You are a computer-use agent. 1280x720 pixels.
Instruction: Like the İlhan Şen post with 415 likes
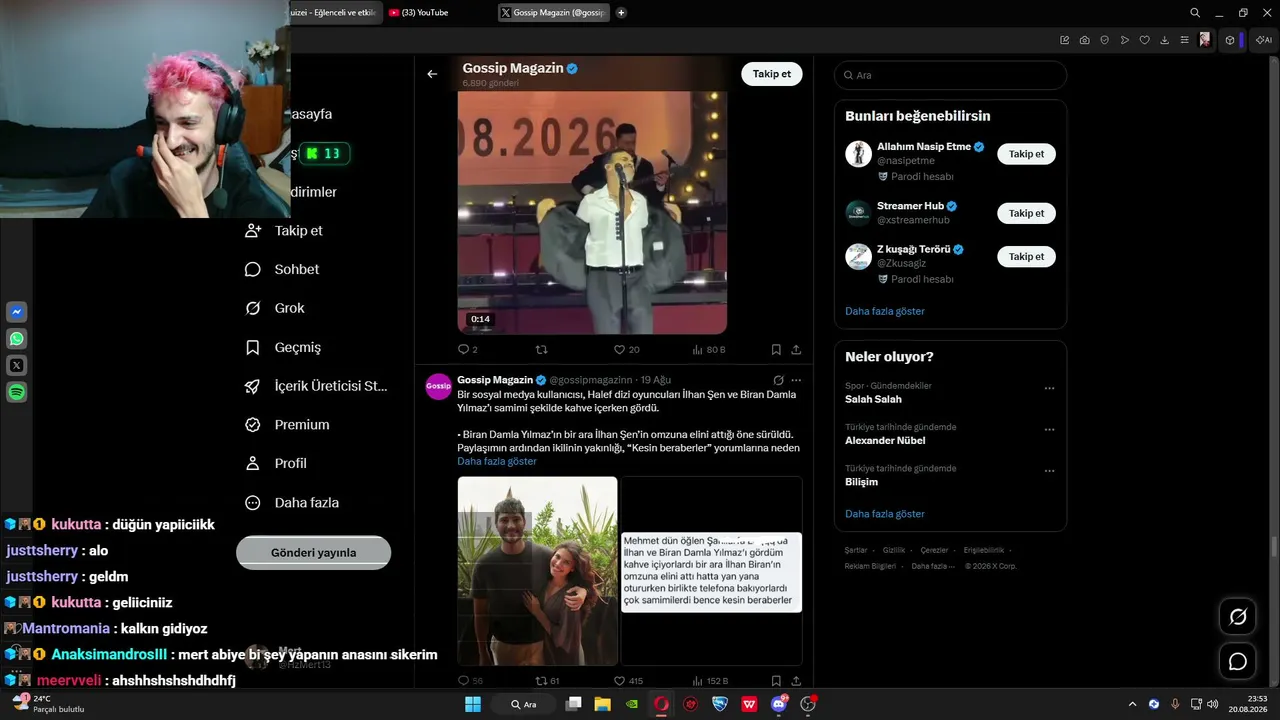pyautogui.click(x=628, y=681)
